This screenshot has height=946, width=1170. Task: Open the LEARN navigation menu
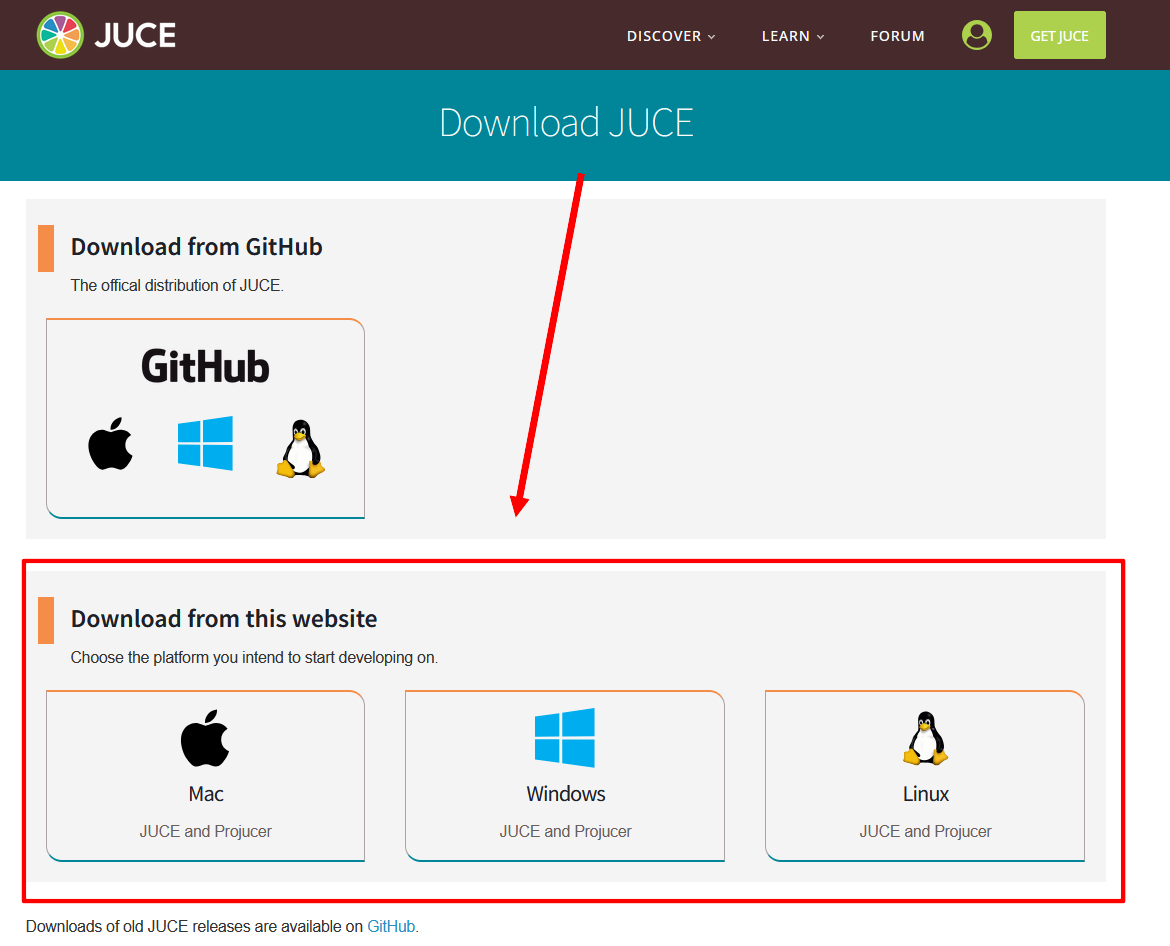coord(792,36)
